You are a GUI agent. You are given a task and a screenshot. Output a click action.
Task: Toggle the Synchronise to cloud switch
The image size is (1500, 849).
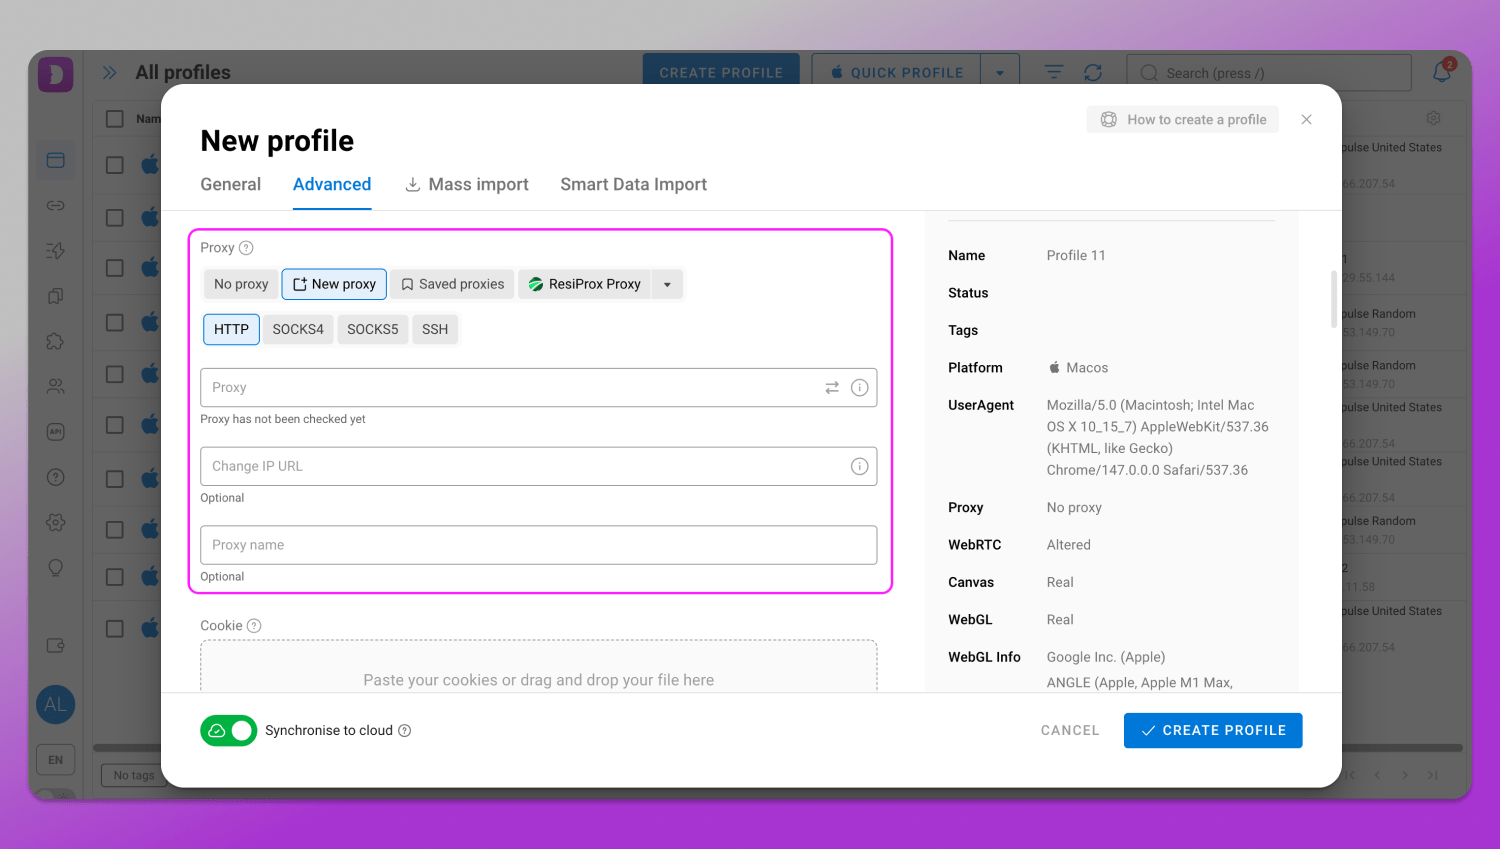pos(229,731)
